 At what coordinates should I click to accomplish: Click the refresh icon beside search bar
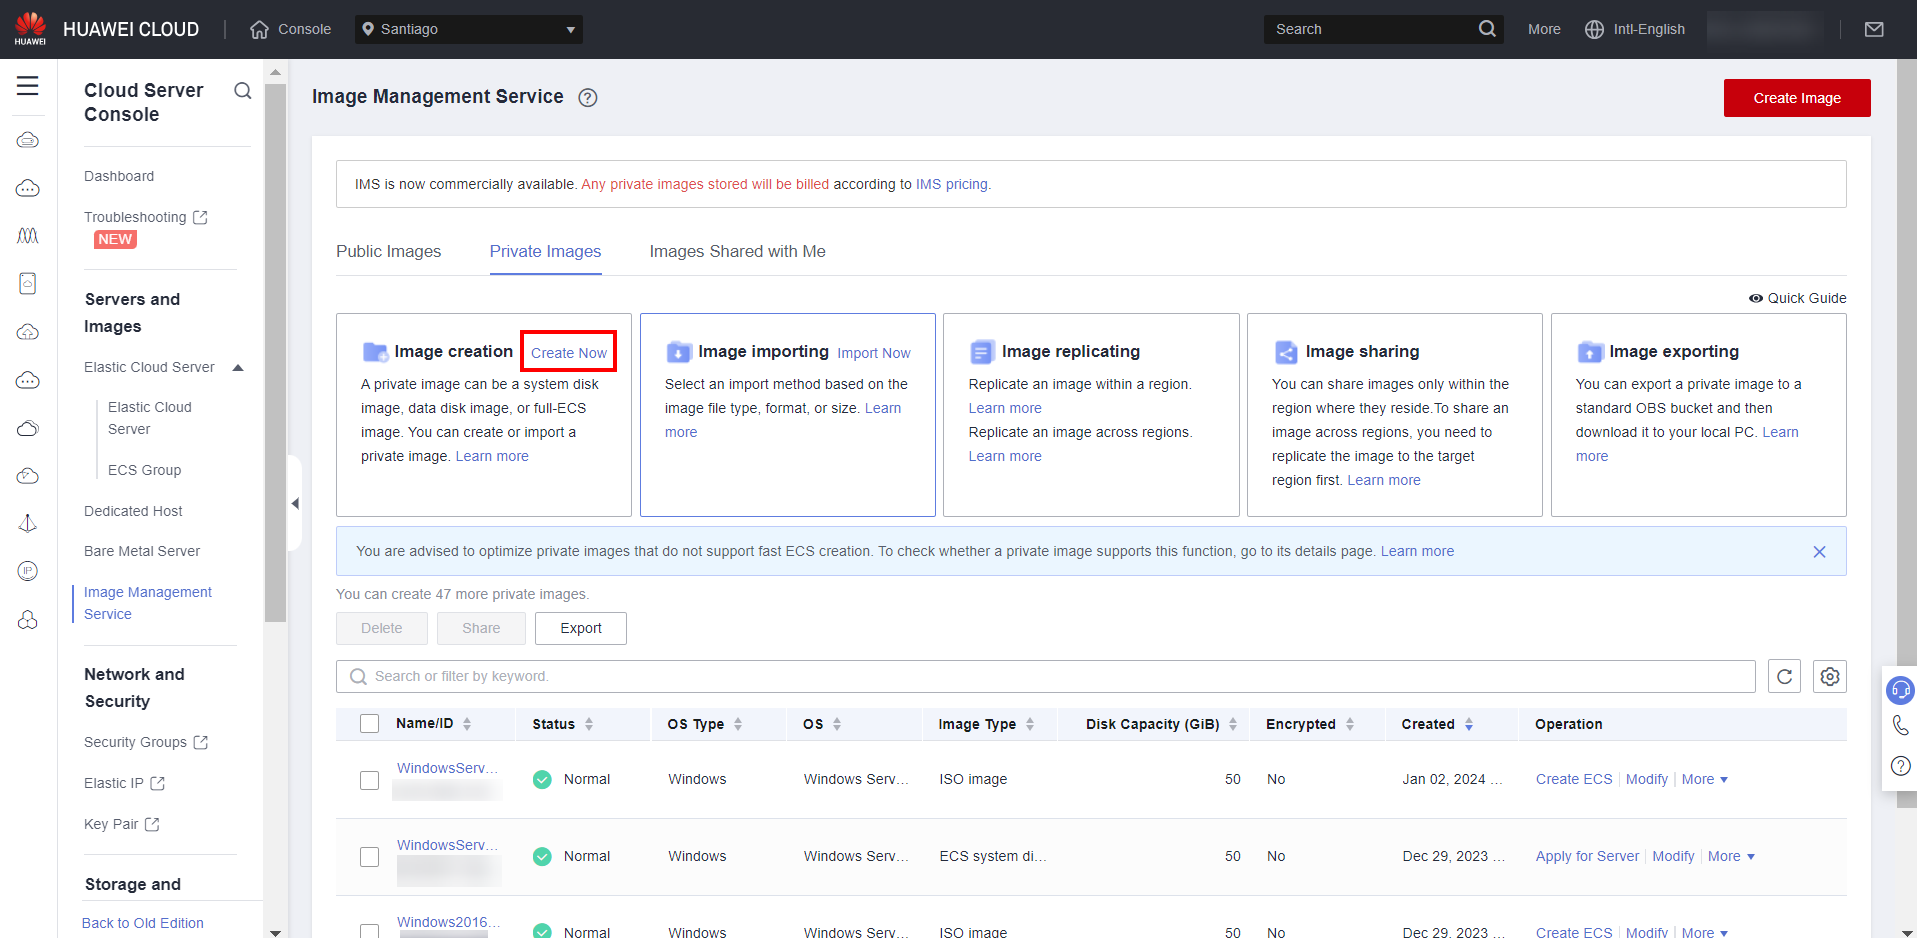point(1784,677)
